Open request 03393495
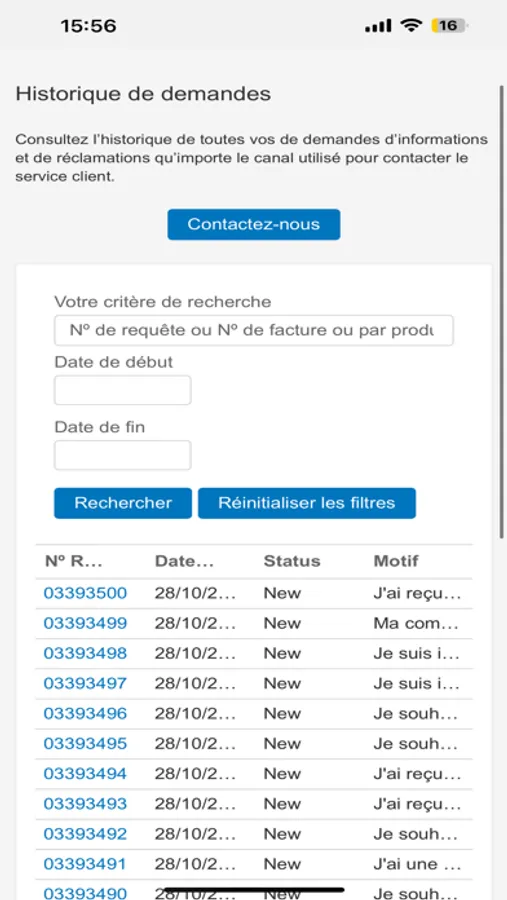The width and height of the screenshot is (507, 900). pos(85,744)
